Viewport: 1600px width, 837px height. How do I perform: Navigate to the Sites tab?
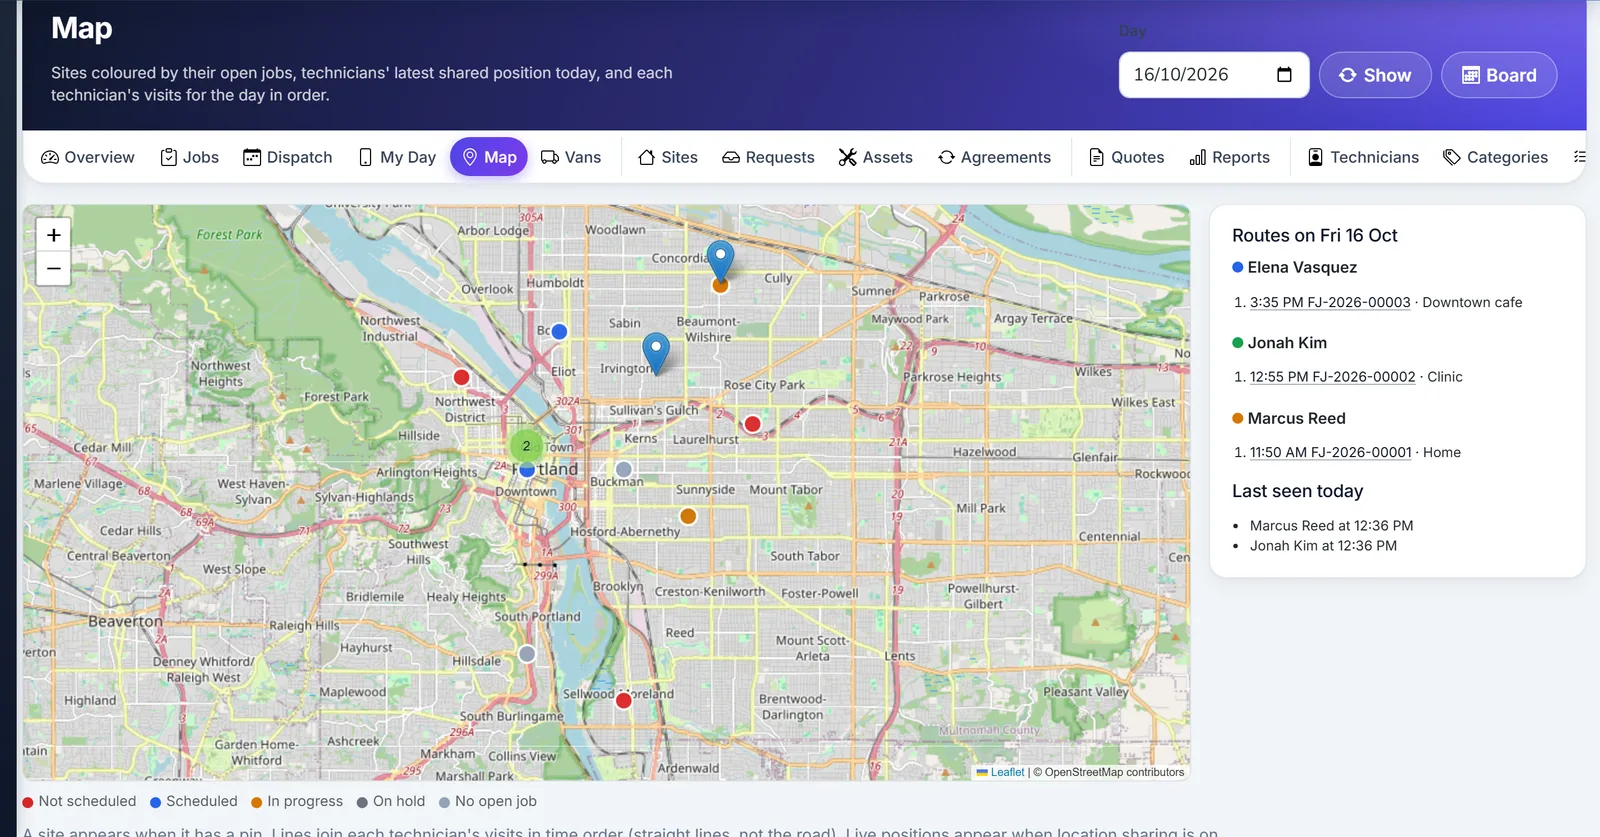click(668, 157)
